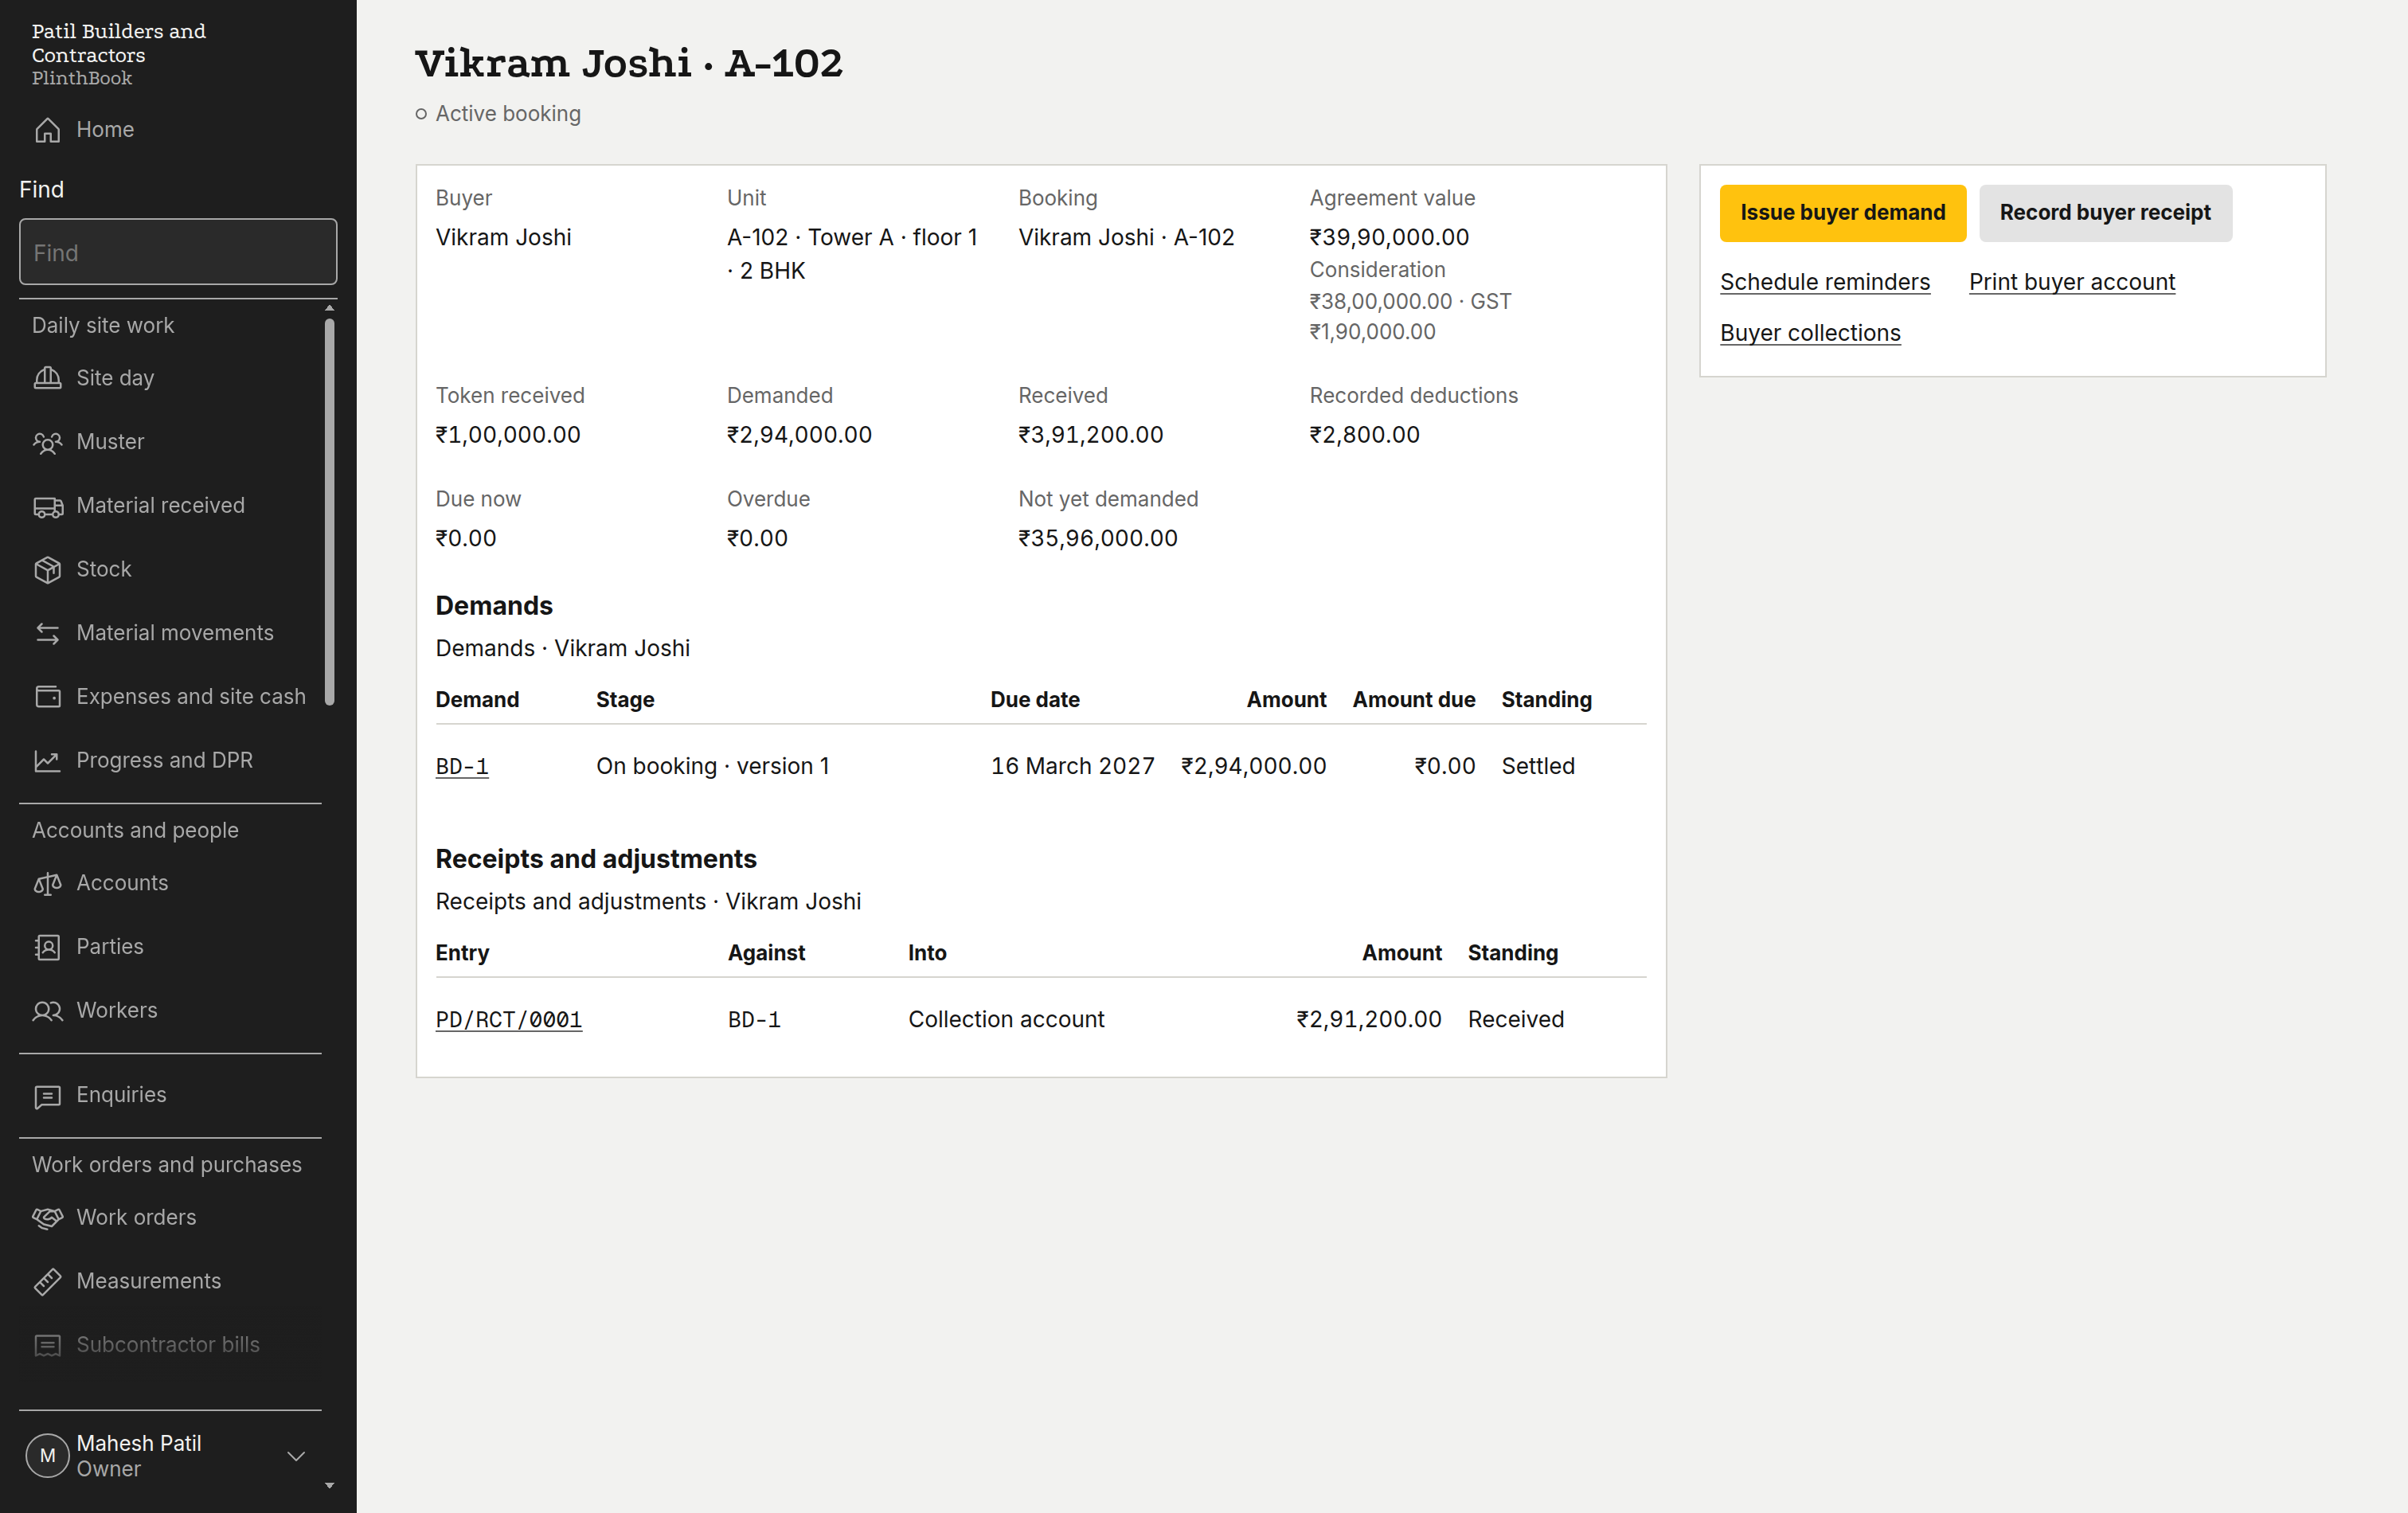The width and height of the screenshot is (2408, 1513).
Task: Click the 16 March 2027 due date
Action: [1072, 767]
